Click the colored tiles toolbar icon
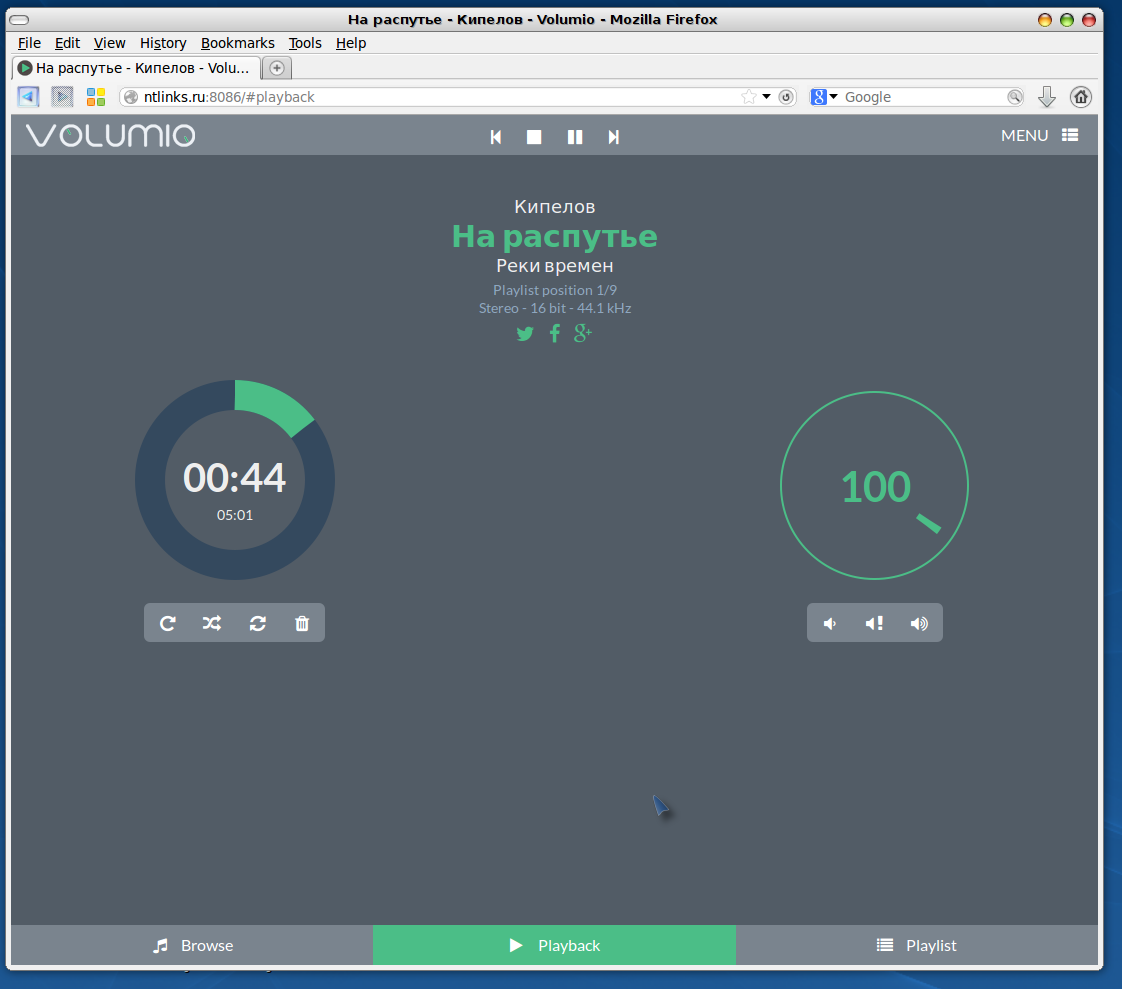This screenshot has width=1122, height=989. pyautogui.click(x=96, y=97)
